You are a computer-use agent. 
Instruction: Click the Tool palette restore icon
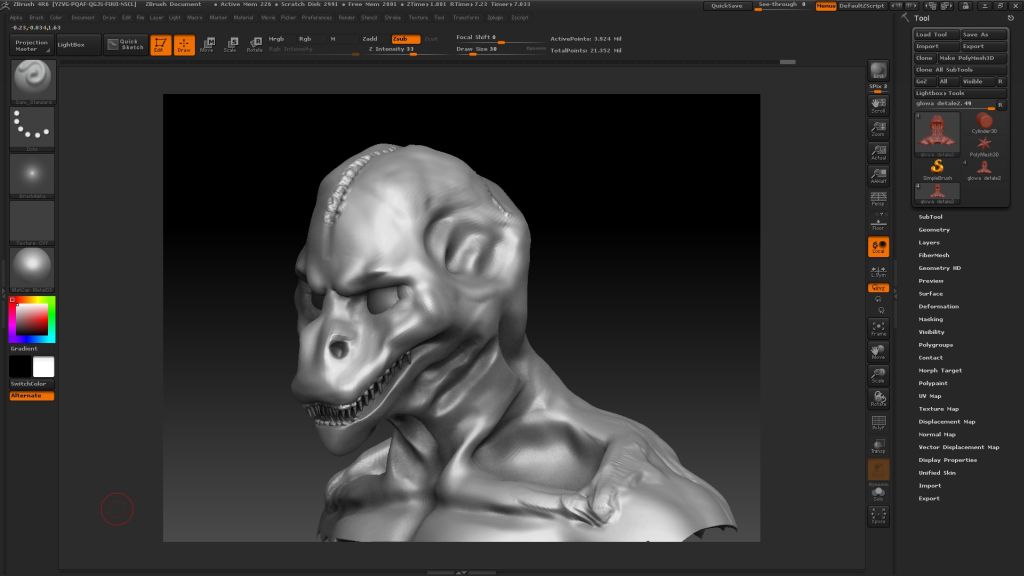(1011, 18)
